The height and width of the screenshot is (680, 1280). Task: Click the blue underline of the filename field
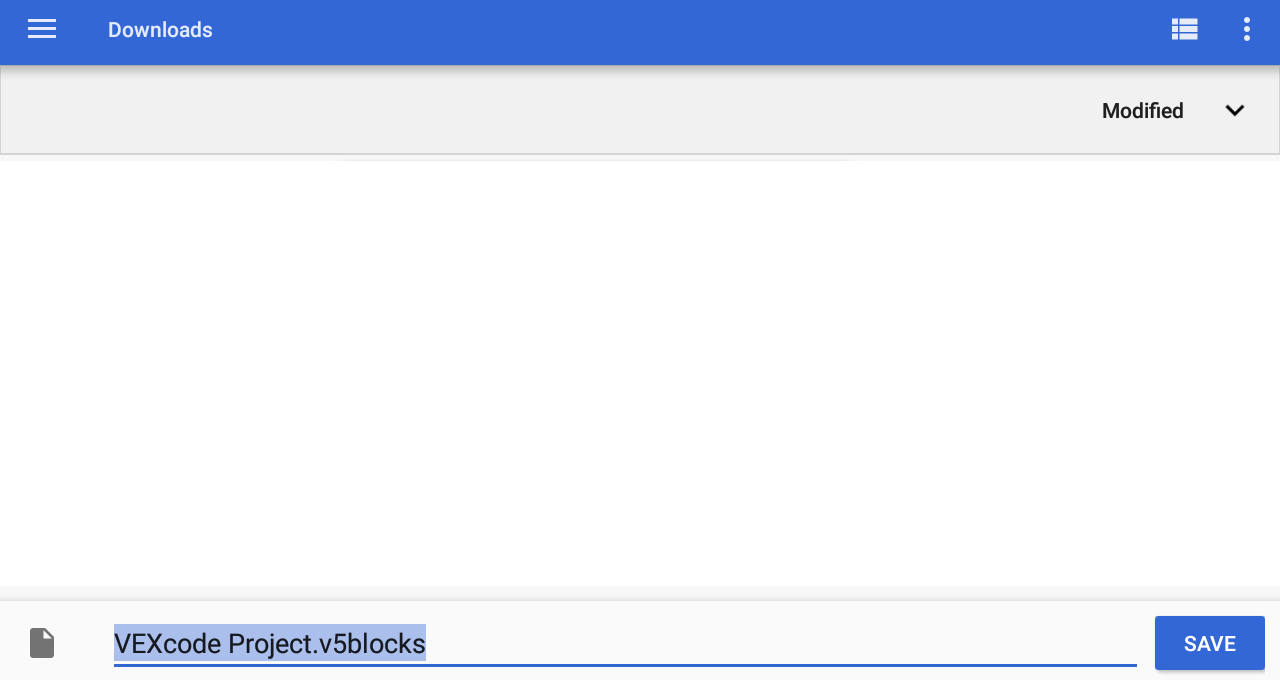tap(625, 665)
